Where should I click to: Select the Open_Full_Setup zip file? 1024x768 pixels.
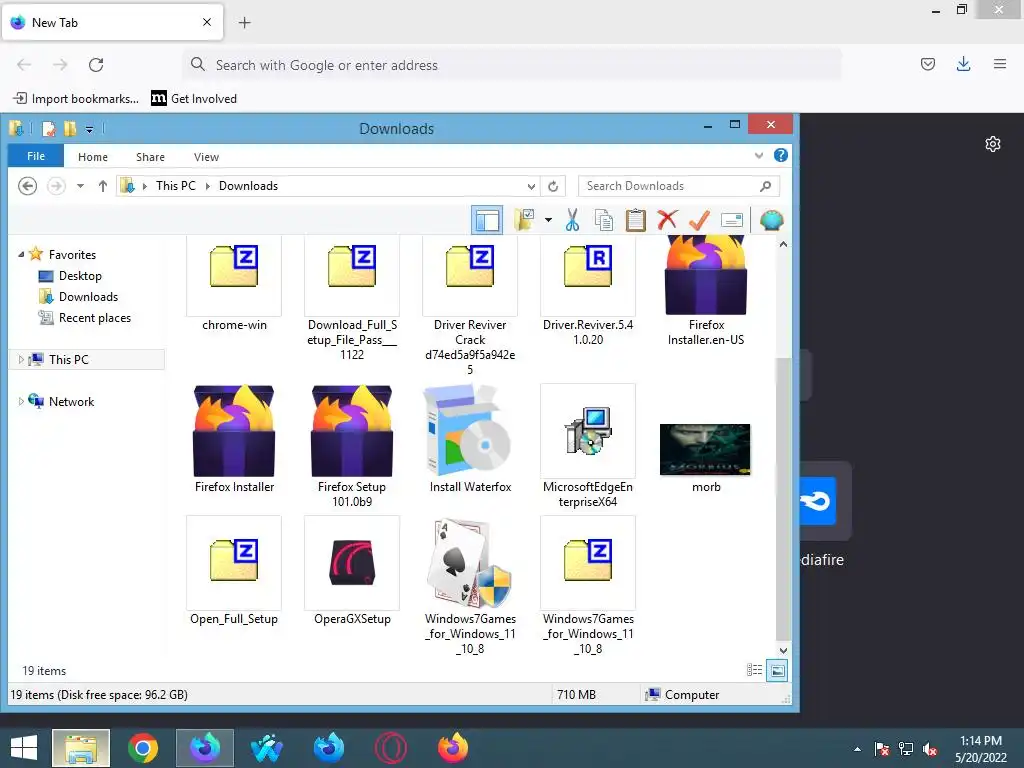click(234, 571)
